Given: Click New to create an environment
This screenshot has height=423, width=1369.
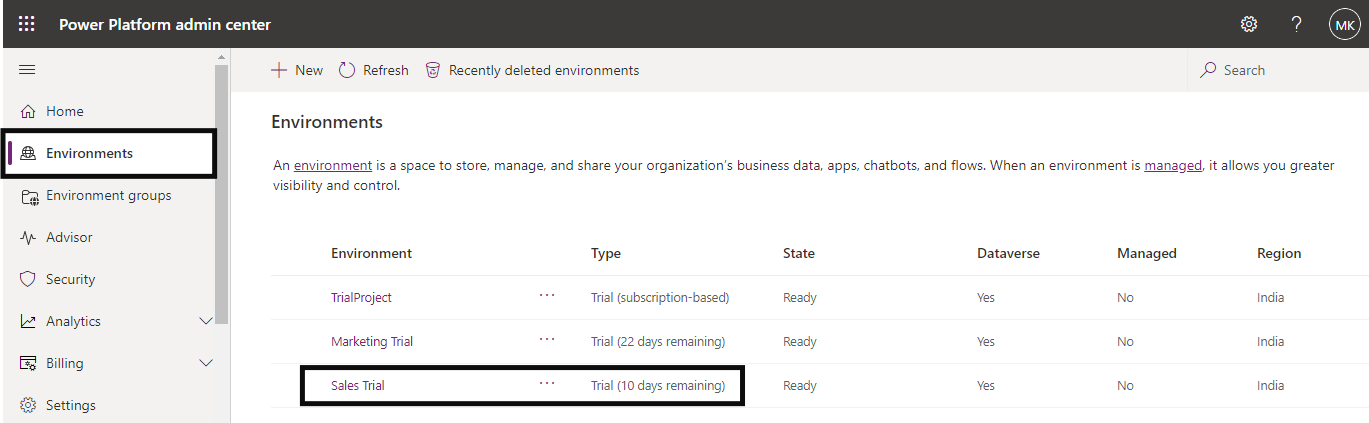Looking at the screenshot, I should [297, 70].
